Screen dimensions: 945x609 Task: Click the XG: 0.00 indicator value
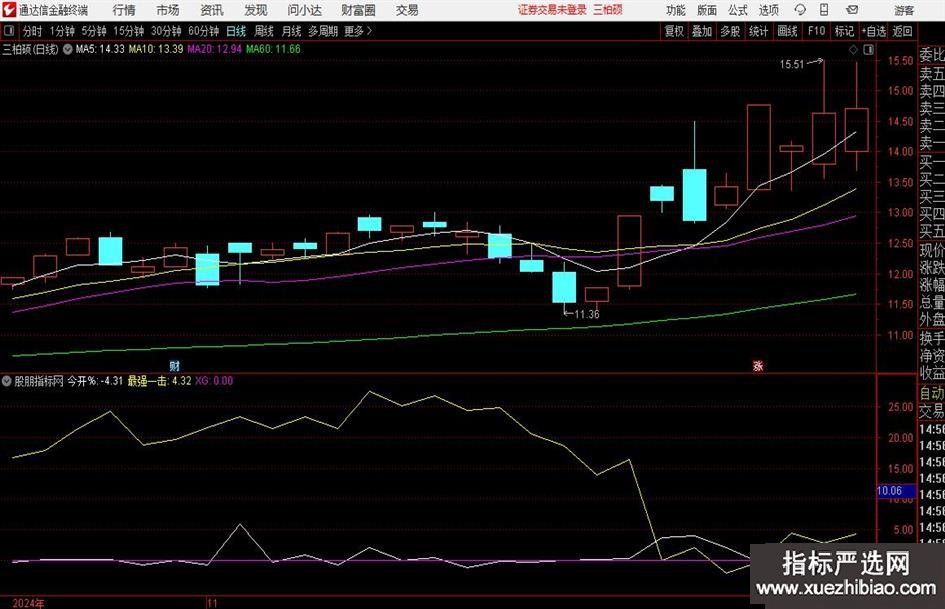point(214,381)
